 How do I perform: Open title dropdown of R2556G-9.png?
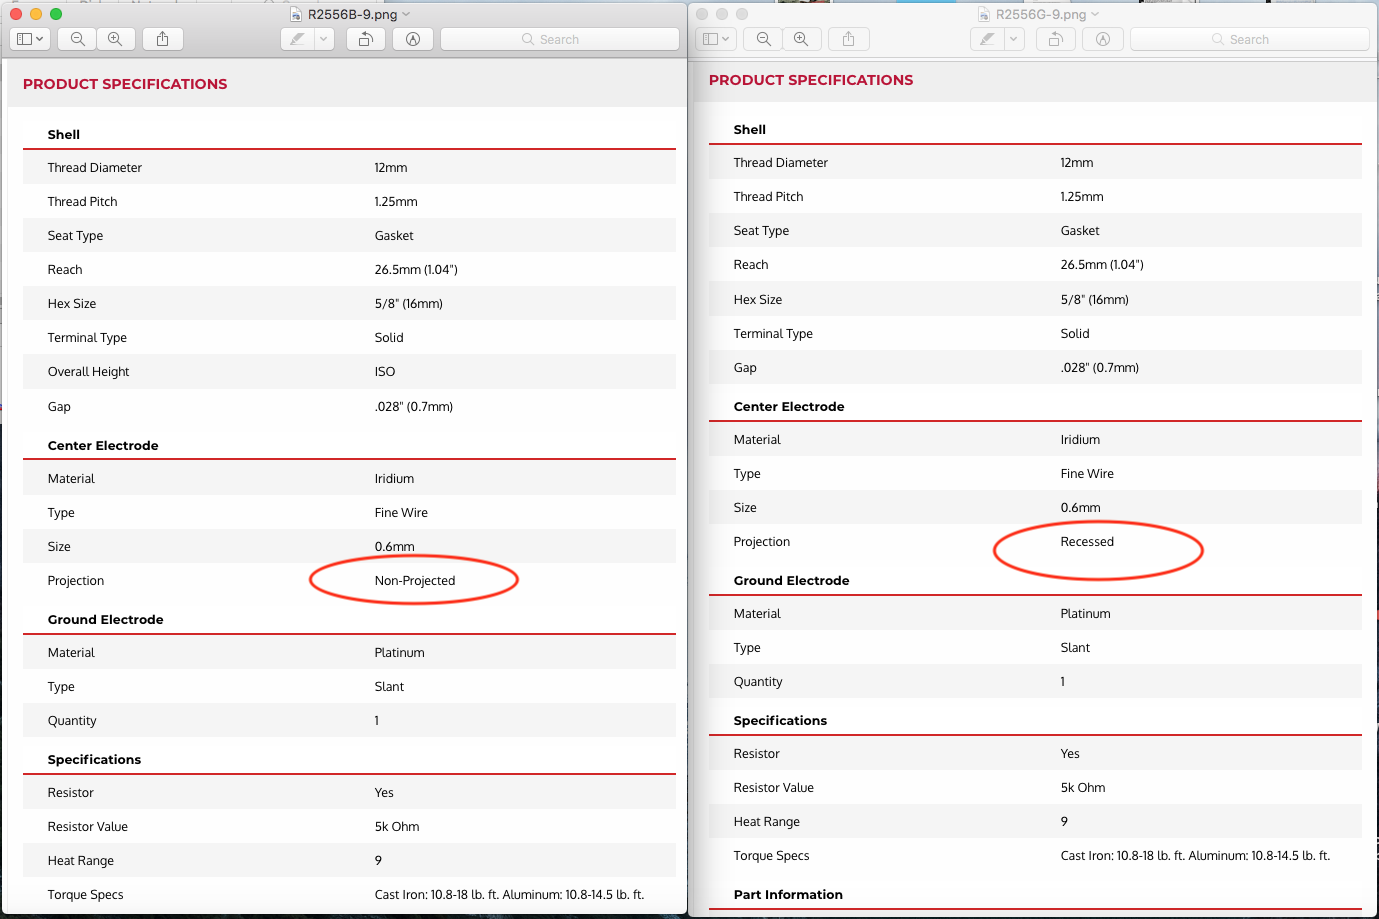(1095, 14)
